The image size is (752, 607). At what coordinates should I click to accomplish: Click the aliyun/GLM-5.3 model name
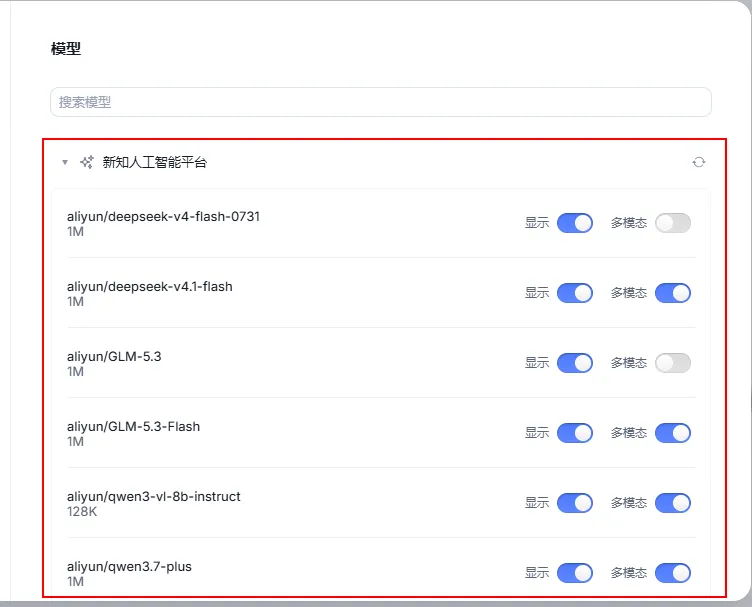(x=114, y=357)
